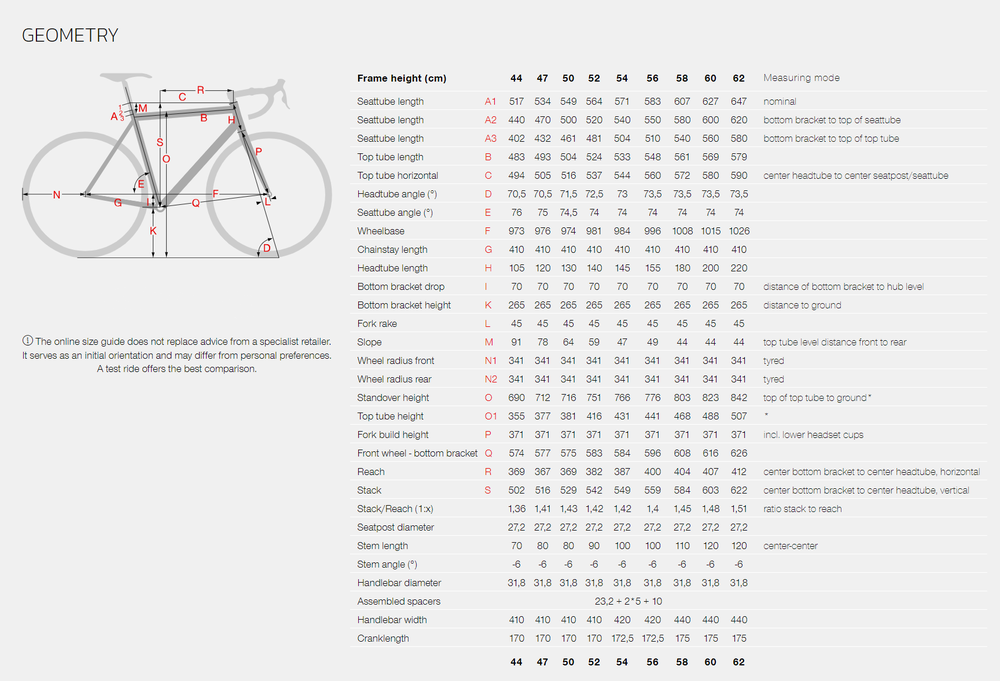The image size is (1000, 681).
Task: Click the red D angle label in the diagram
Action: coord(266,248)
